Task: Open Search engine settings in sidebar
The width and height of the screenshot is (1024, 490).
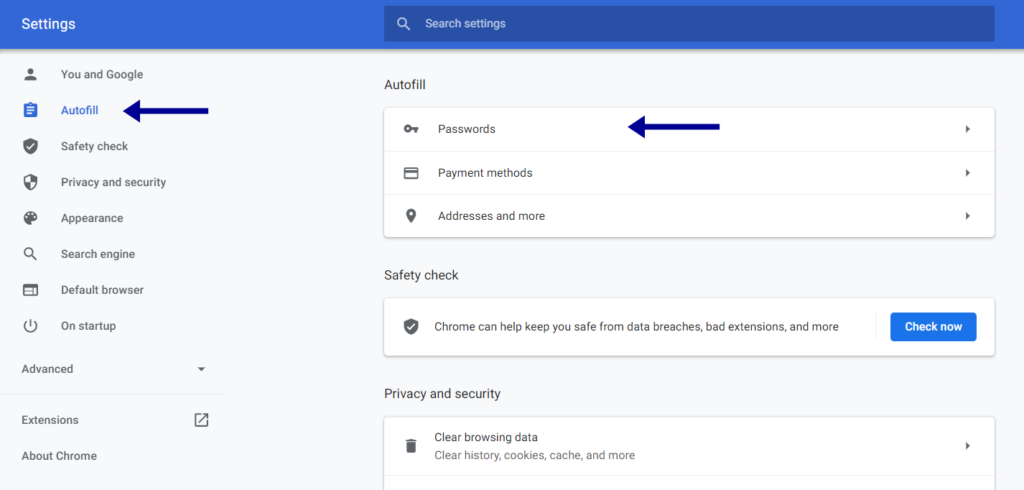Action: 98,254
